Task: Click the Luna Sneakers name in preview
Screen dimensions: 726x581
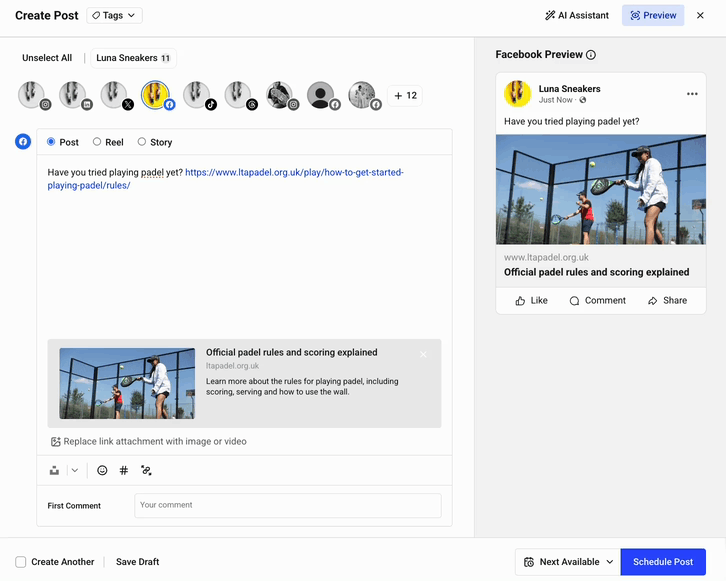Action: [x=570, y=89]
